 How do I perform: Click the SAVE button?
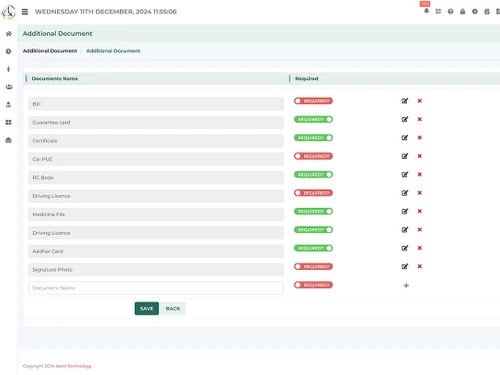point(147,308)
